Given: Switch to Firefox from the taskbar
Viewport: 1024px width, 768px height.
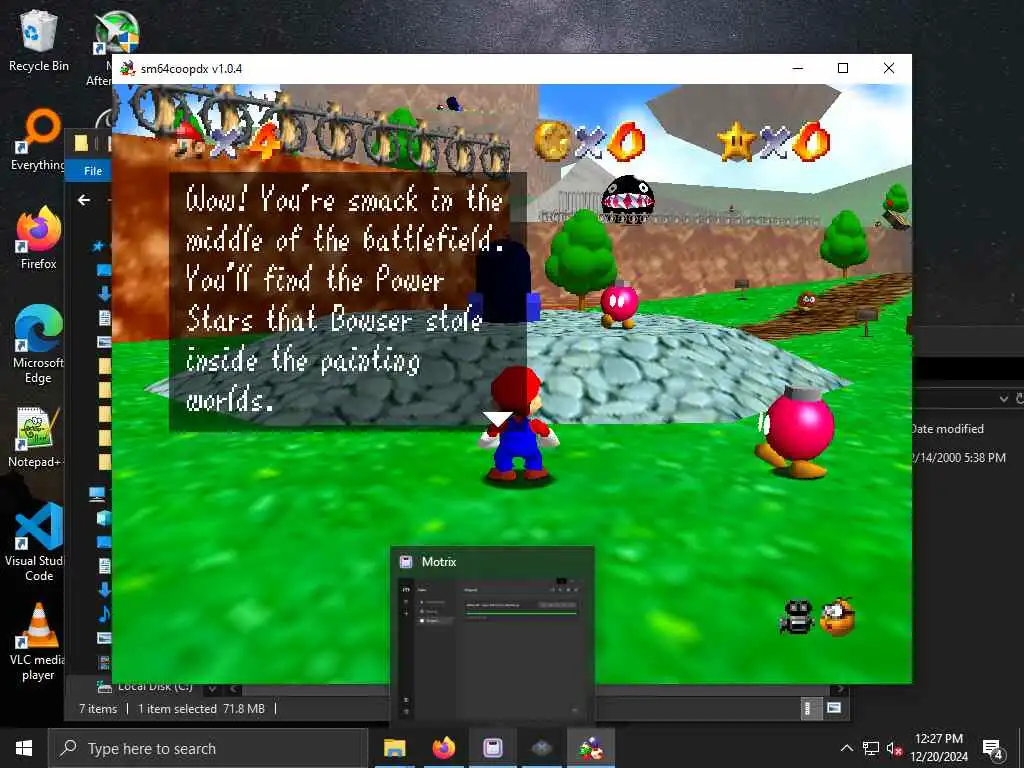Looking at the screenshot, I should [x=444, y=748].
